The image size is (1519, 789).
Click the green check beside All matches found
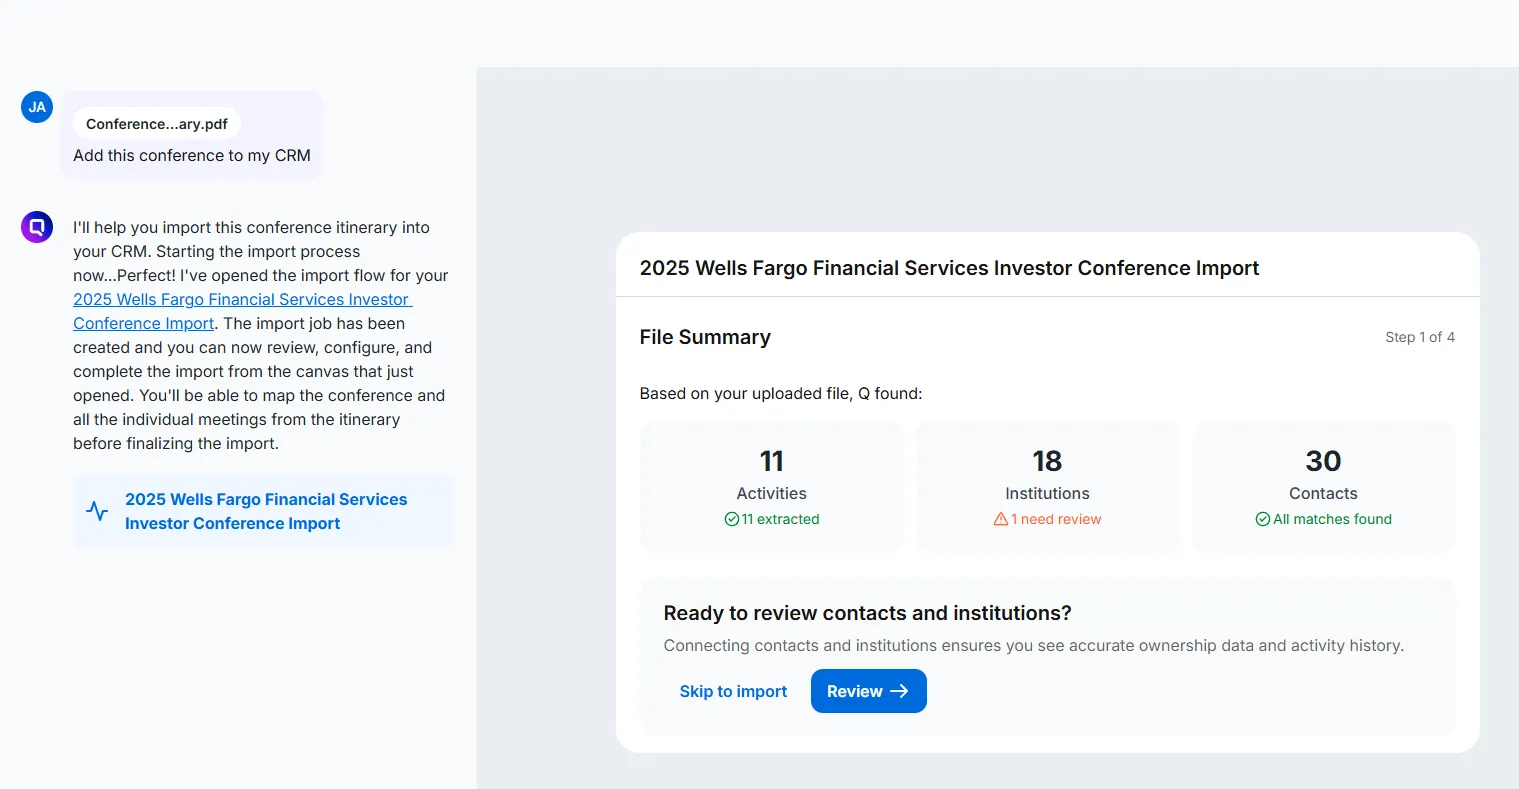pyautogui.click(x=1263, y=519)
